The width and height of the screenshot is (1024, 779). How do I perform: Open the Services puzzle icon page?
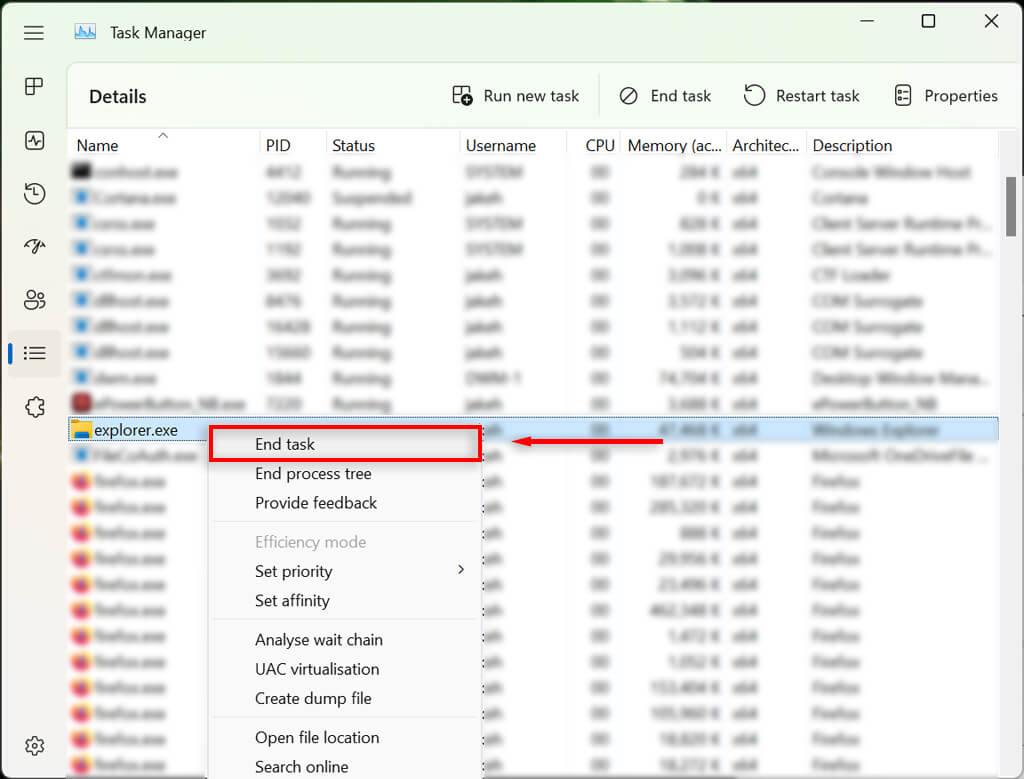click(34, 406)
